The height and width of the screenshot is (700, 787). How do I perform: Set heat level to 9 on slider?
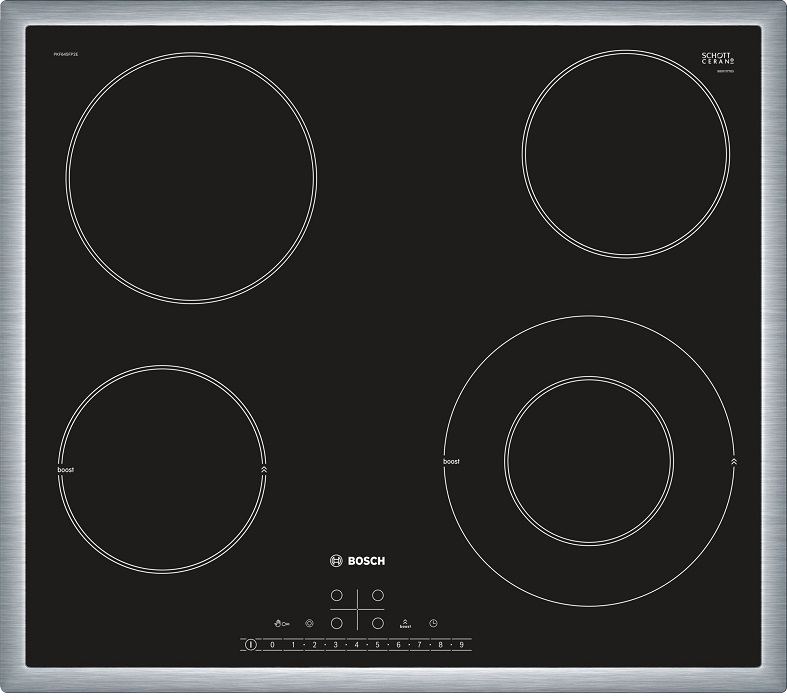click(x=461, y=646)
